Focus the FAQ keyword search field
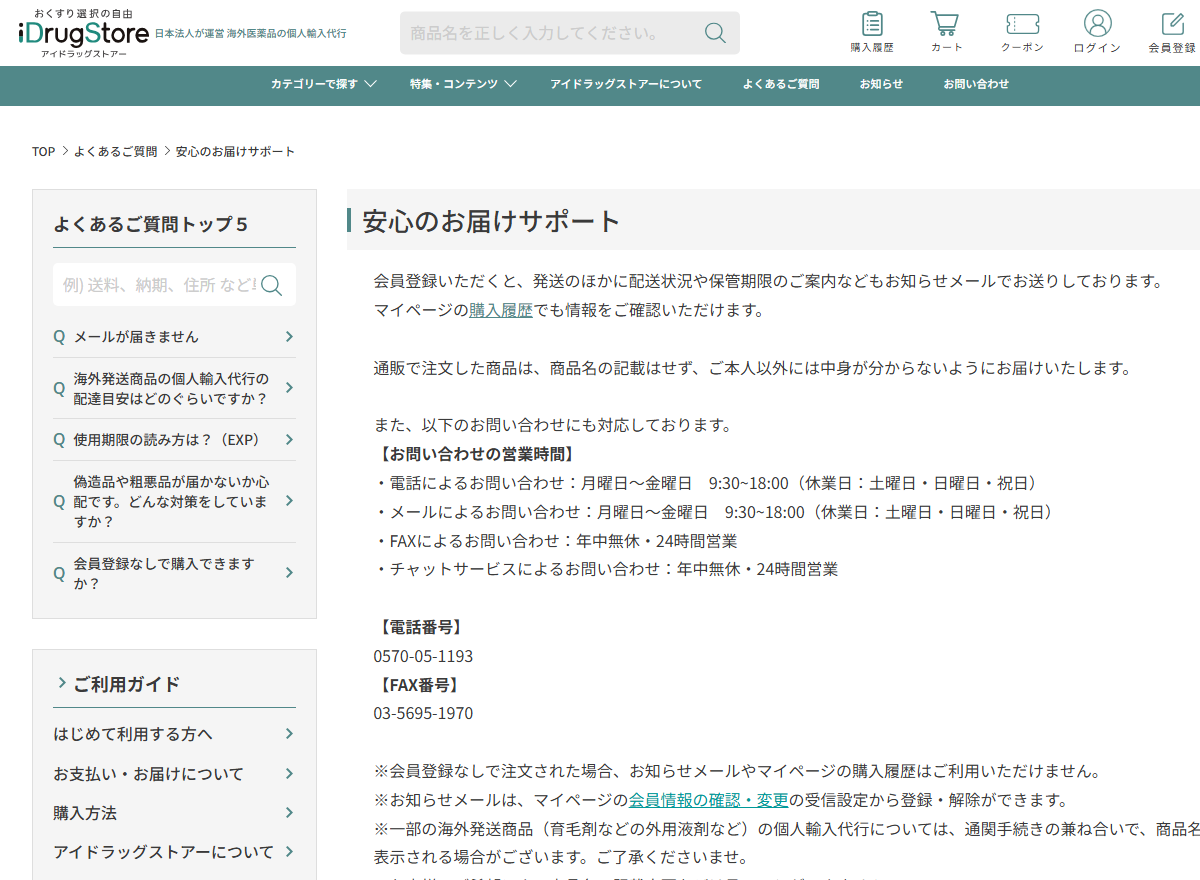The height and width of the screenshot is (880, 1200). (157, 286)
